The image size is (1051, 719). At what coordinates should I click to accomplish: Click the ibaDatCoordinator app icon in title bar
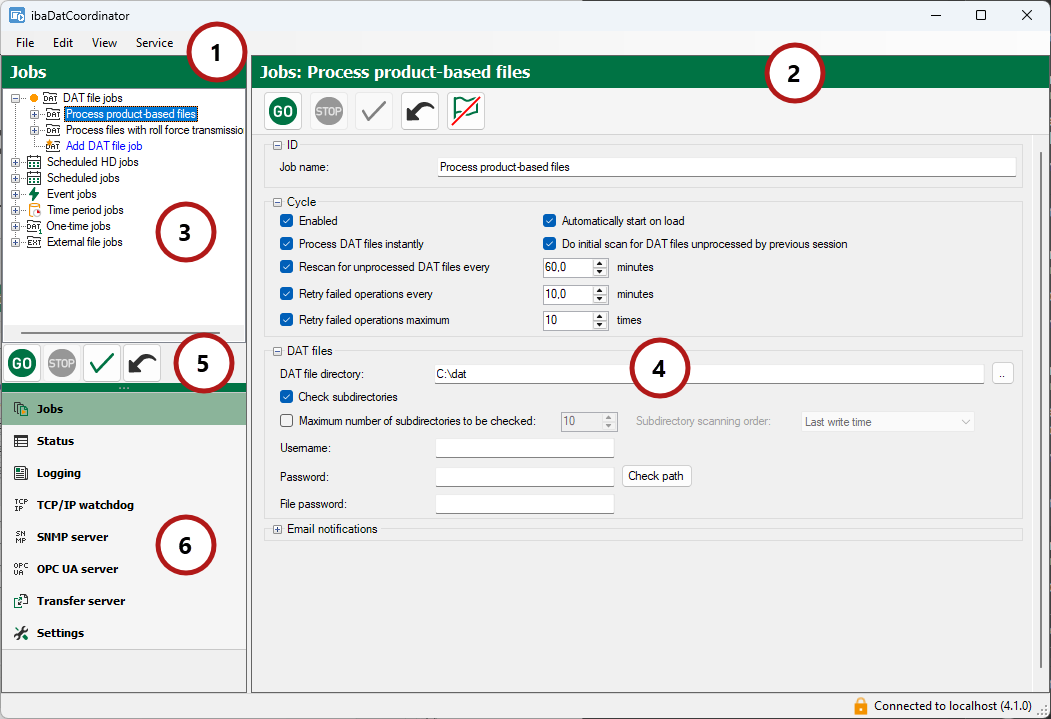point(17,15)
